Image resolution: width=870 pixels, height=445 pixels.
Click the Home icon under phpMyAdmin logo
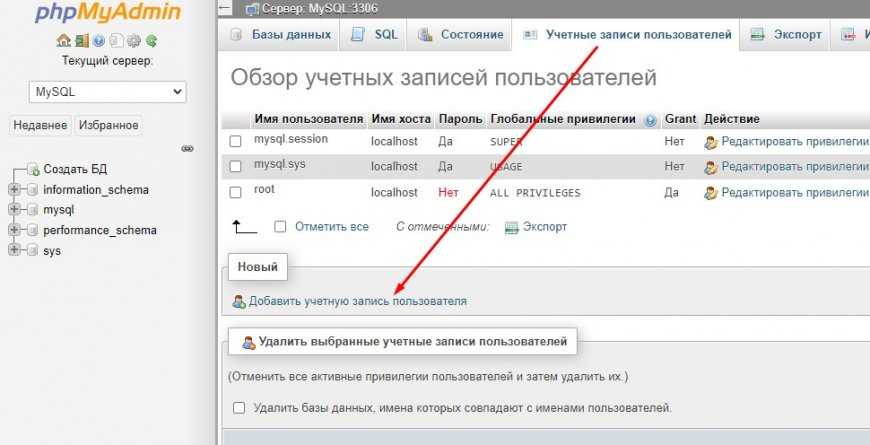click(63, 41)
